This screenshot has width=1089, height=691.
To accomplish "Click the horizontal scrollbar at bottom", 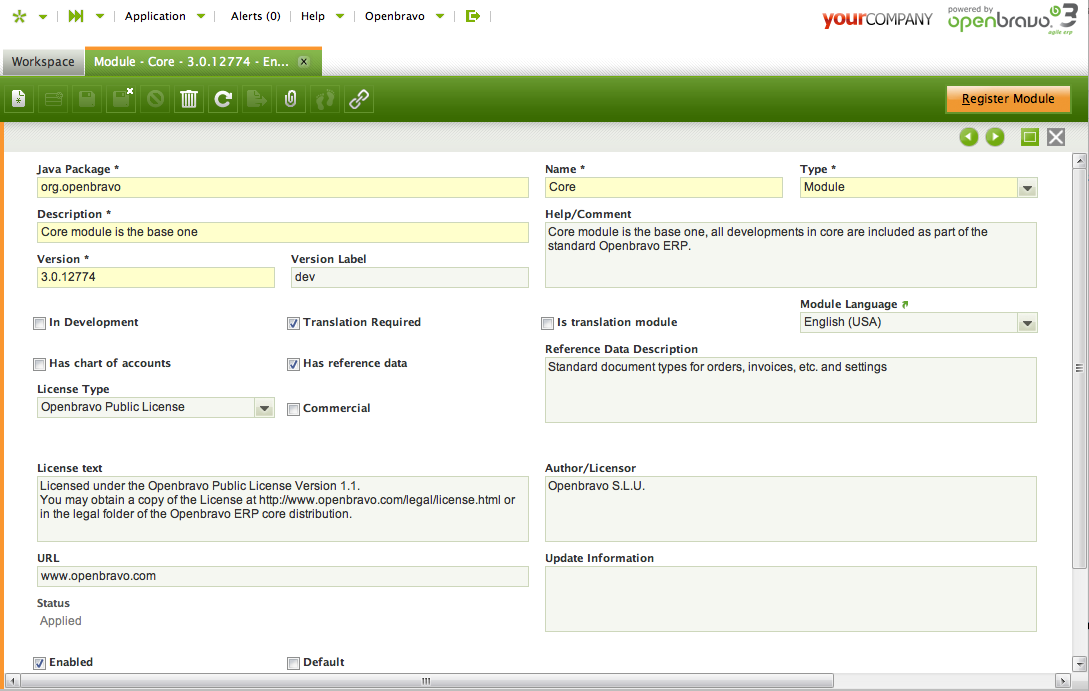I will (x=425, y=681).
